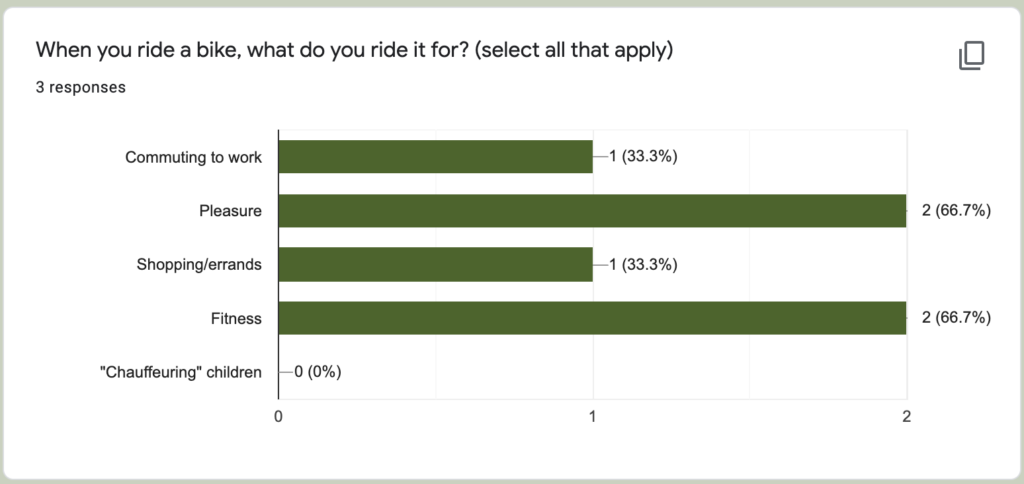
Task: Click the x-axis tick label 2
Action: (x=906, y=416)
